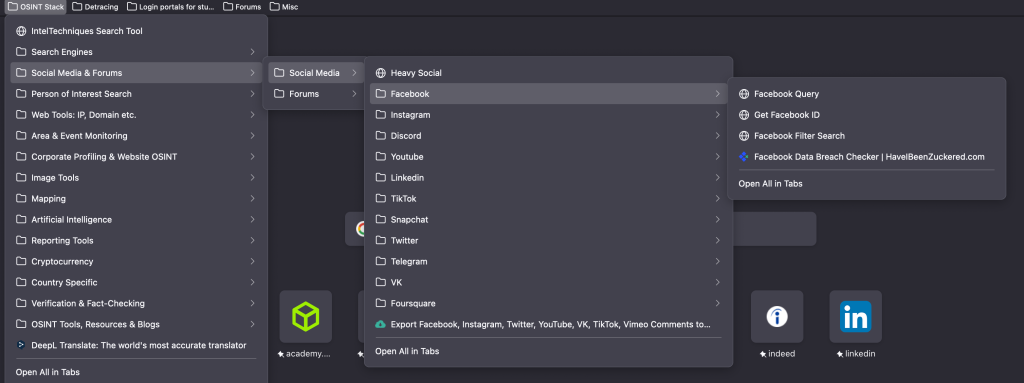Click chevron beside Image Tools
The image size is (1024, 383).
[252, 177]
